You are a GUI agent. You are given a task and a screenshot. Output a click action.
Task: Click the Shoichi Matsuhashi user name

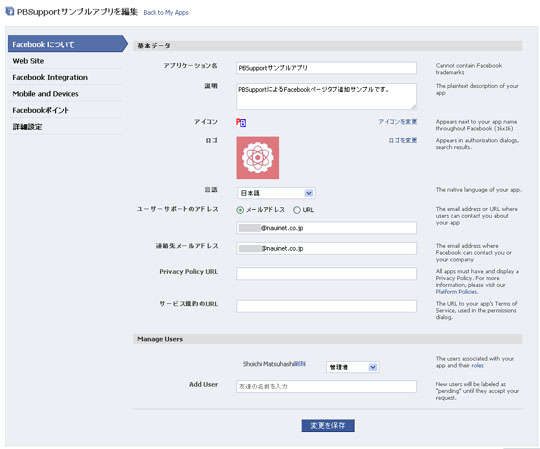pos(268,364)
